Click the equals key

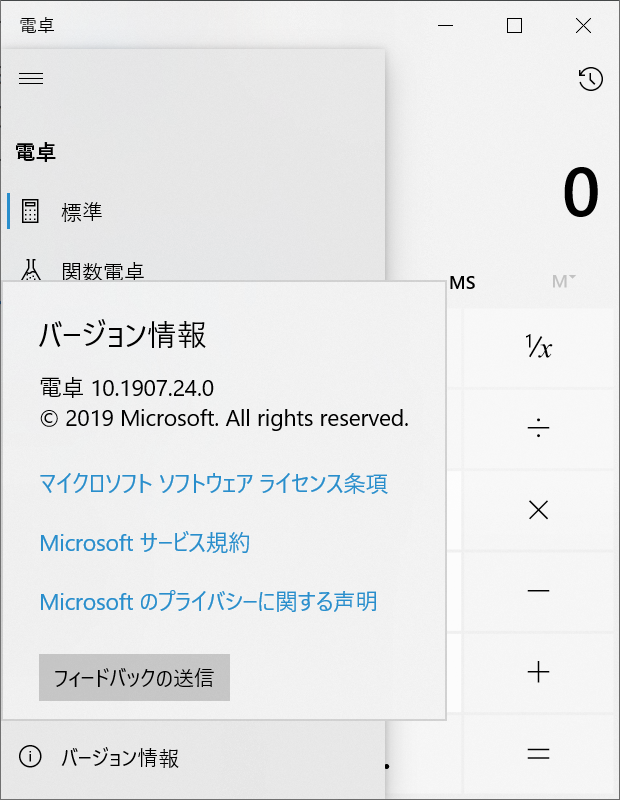[538, 754]
